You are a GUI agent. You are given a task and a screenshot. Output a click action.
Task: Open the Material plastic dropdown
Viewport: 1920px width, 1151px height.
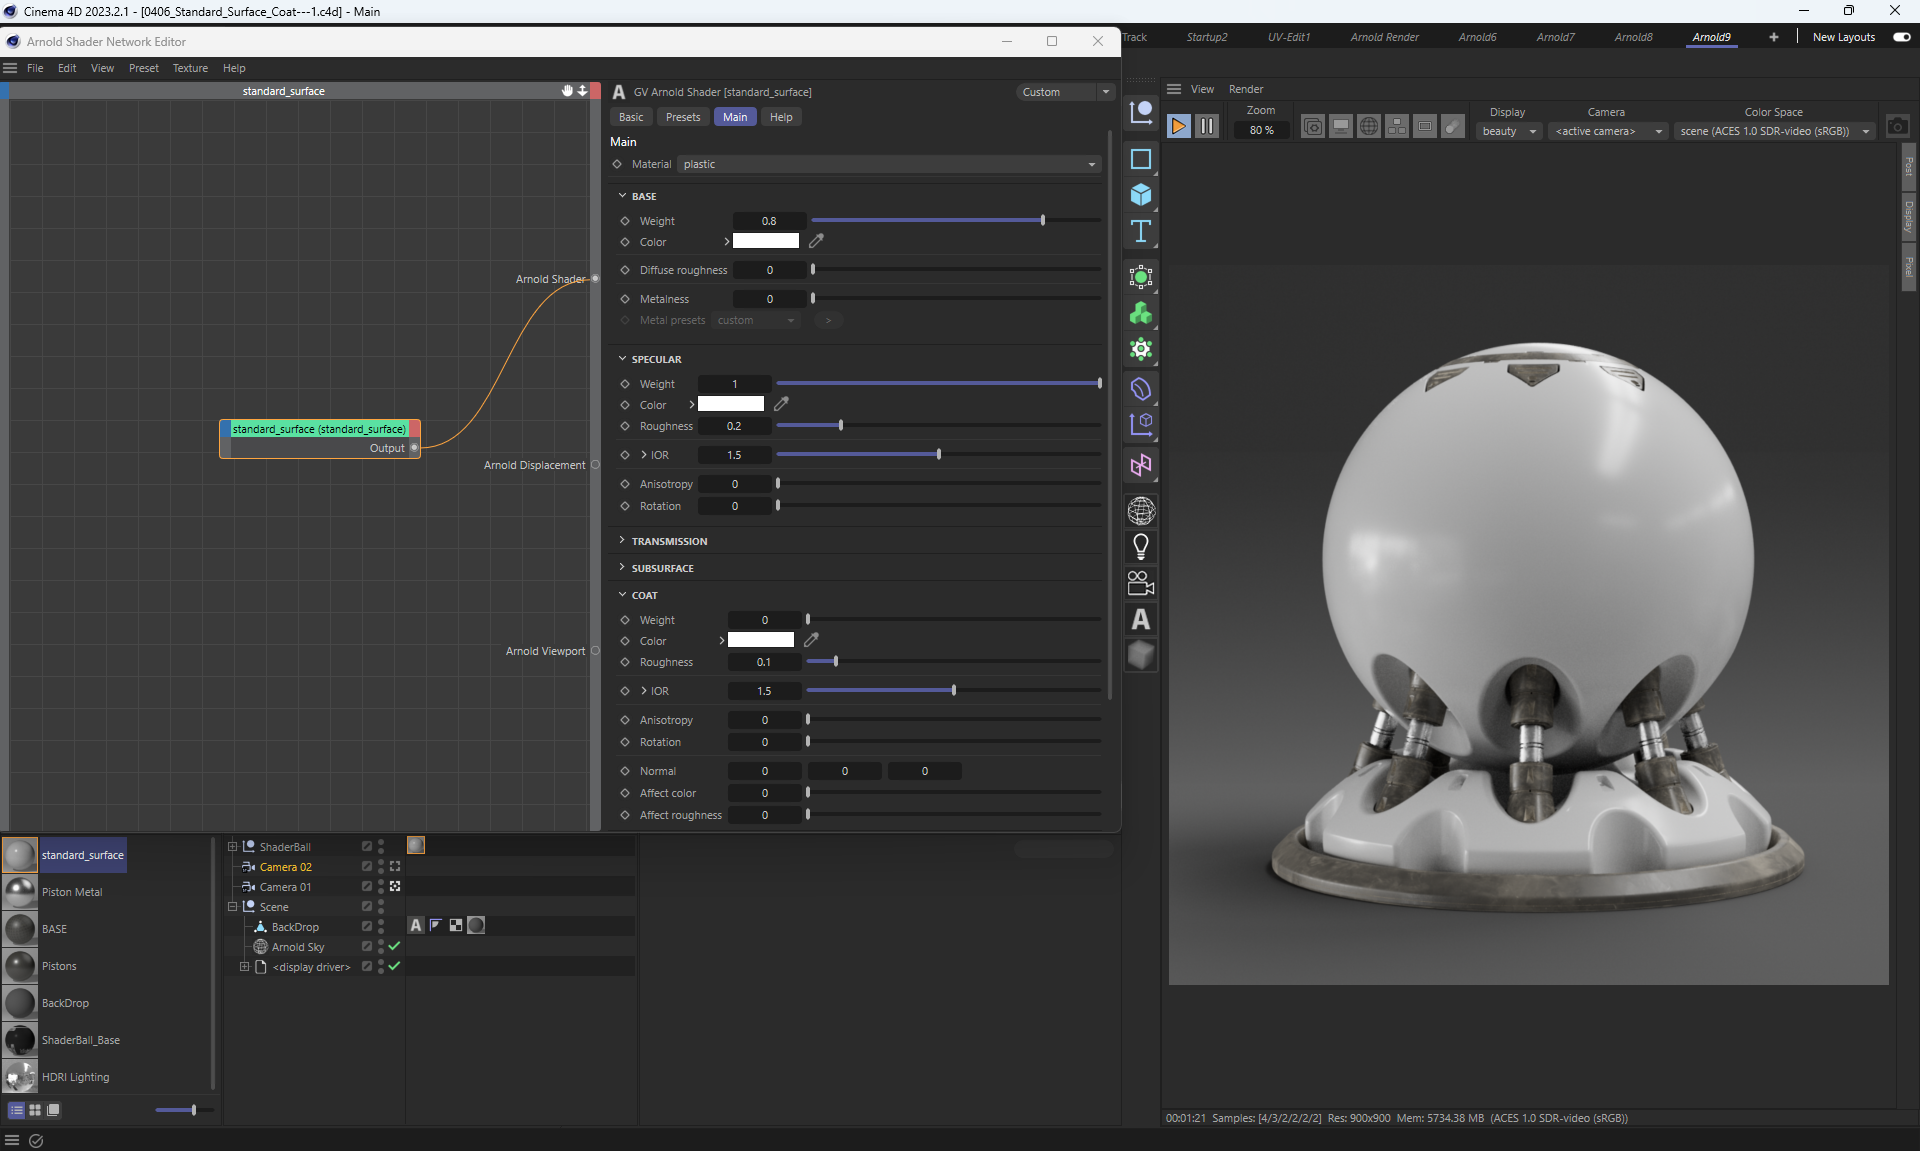point(889,164)
